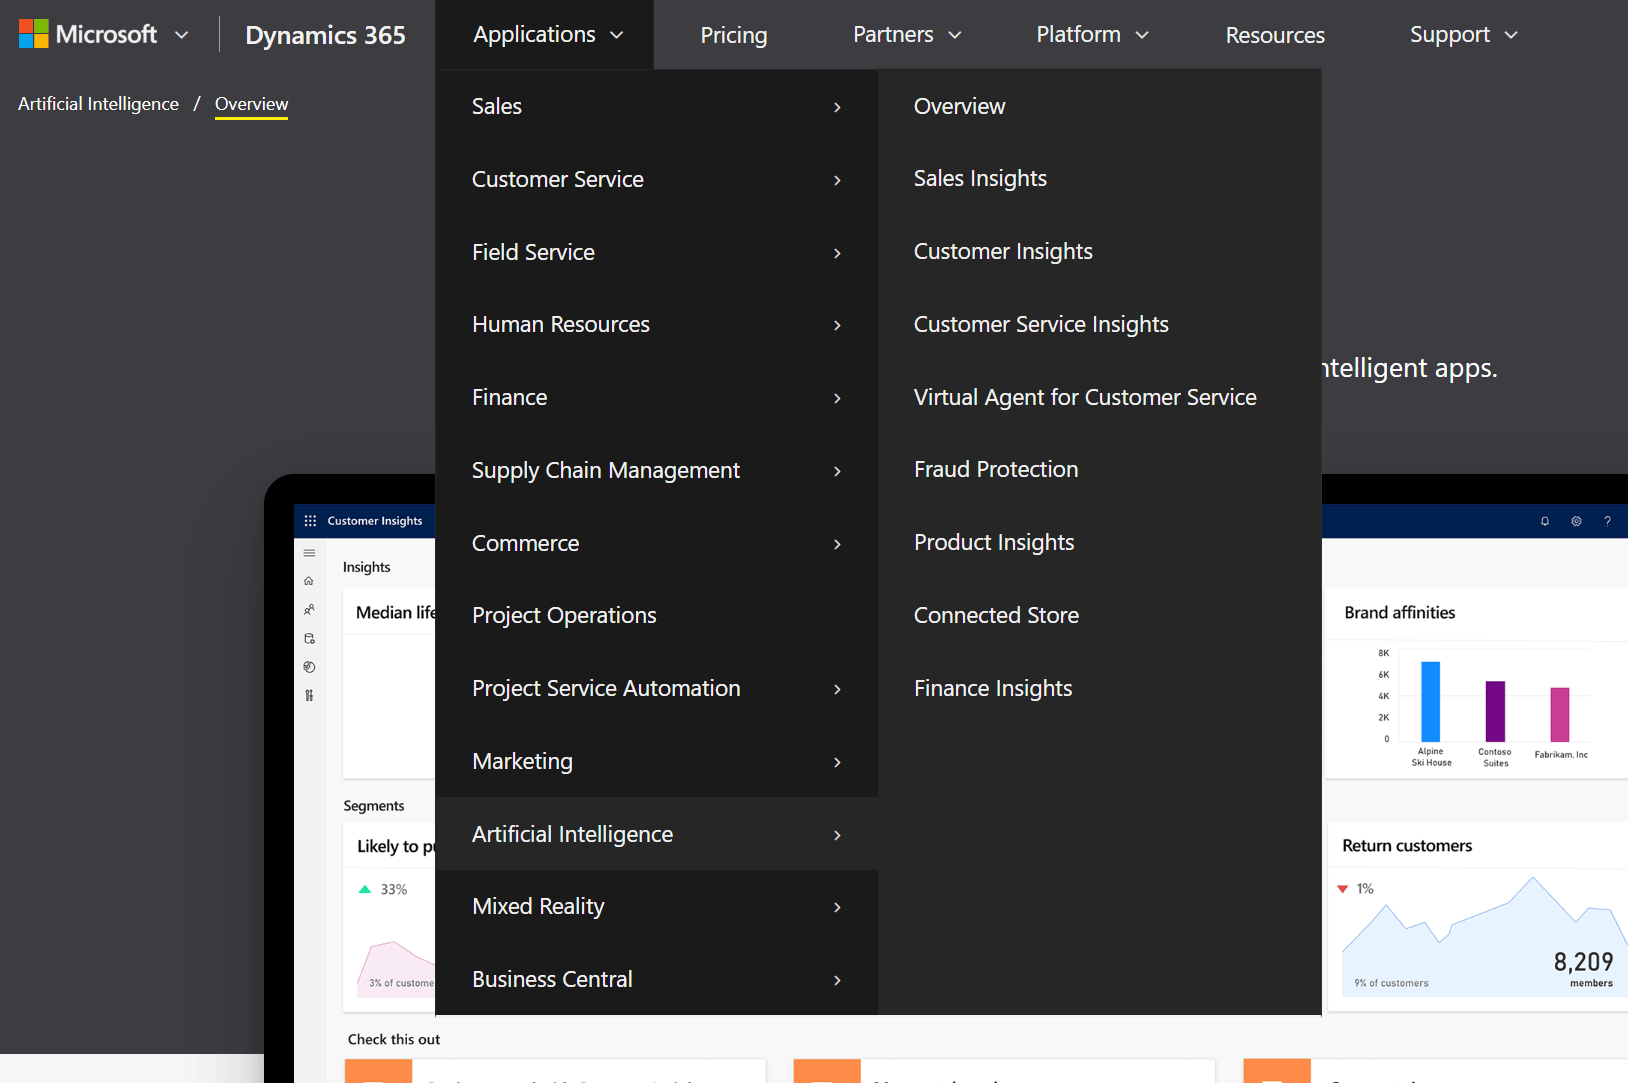This screenshot has height=1083, width=1628.
Task: Open the Commerce submenu
Action: 656,543
